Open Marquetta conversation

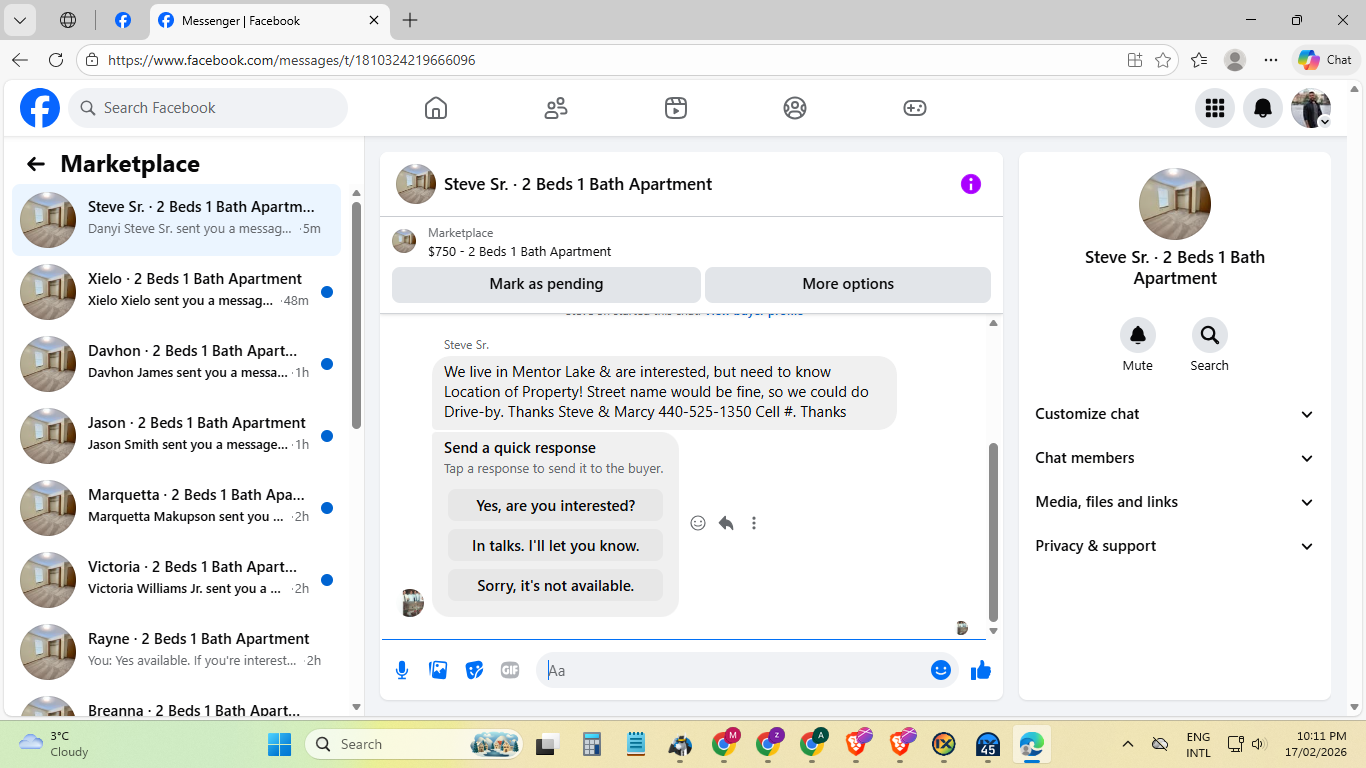coord(176,508)
